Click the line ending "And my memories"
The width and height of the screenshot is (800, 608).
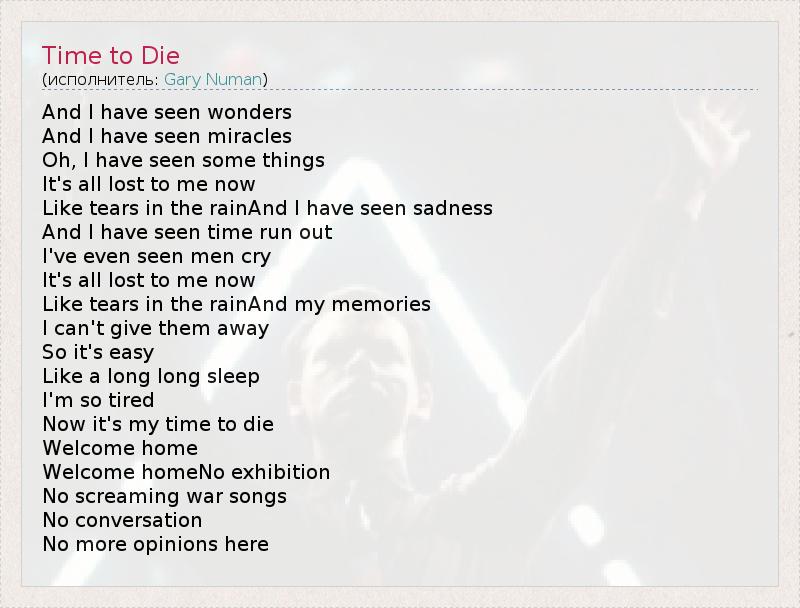pos(236,304)
